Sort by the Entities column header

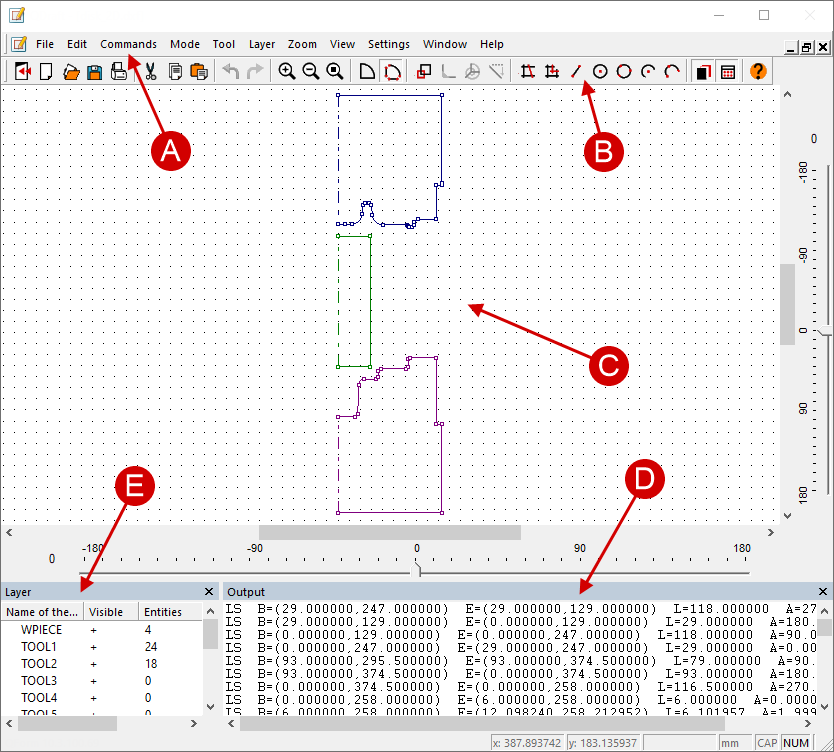(163, 612)
